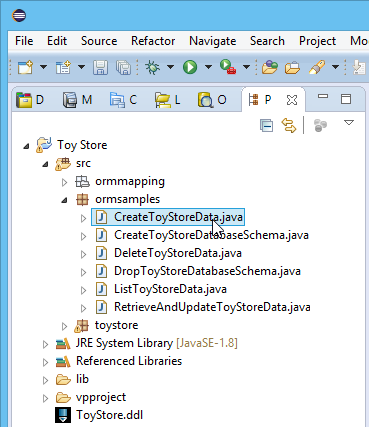Click the Collapse All icon
The image size is (369, 427).
[x=267, y=126]
